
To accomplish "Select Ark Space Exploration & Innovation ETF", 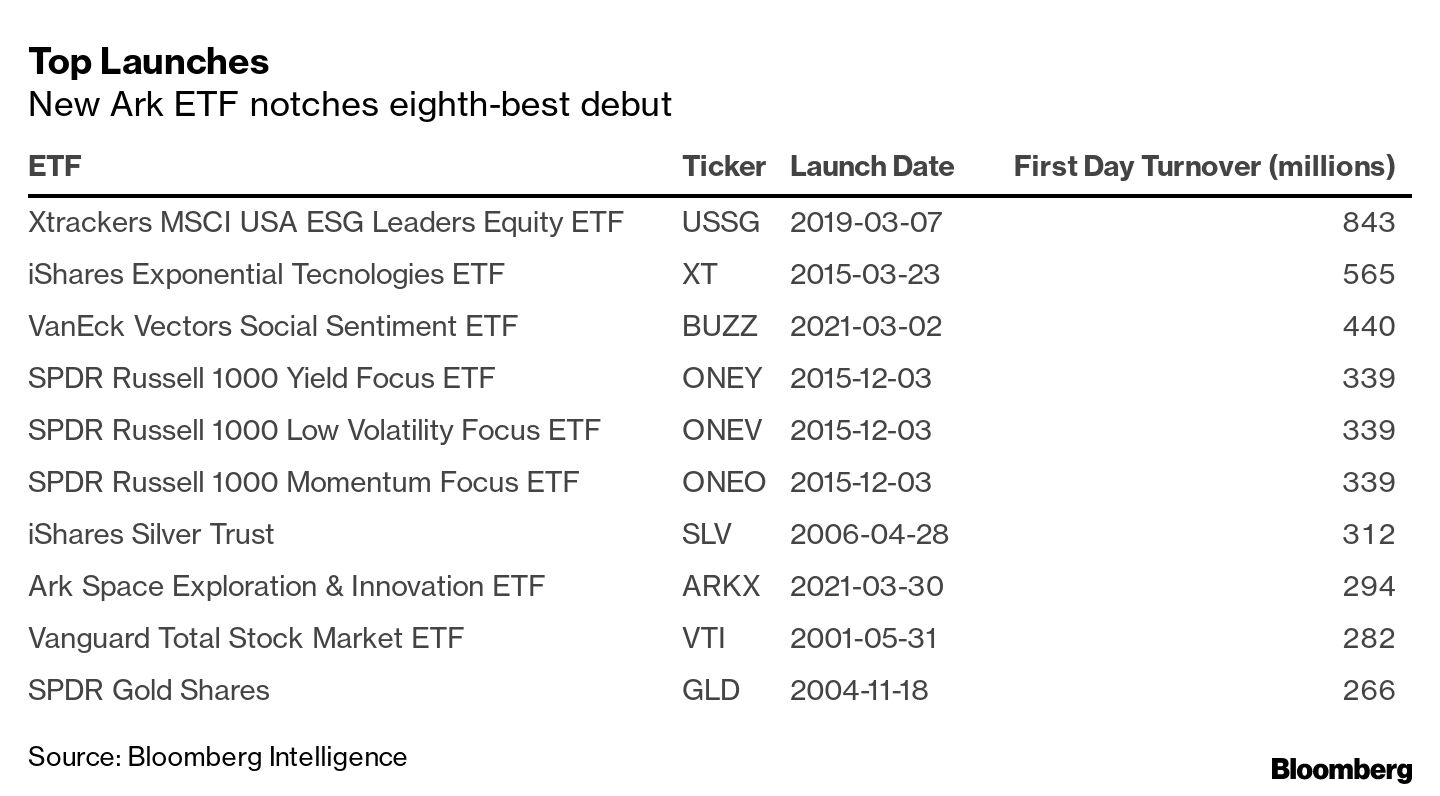I will tap(286, 586).
